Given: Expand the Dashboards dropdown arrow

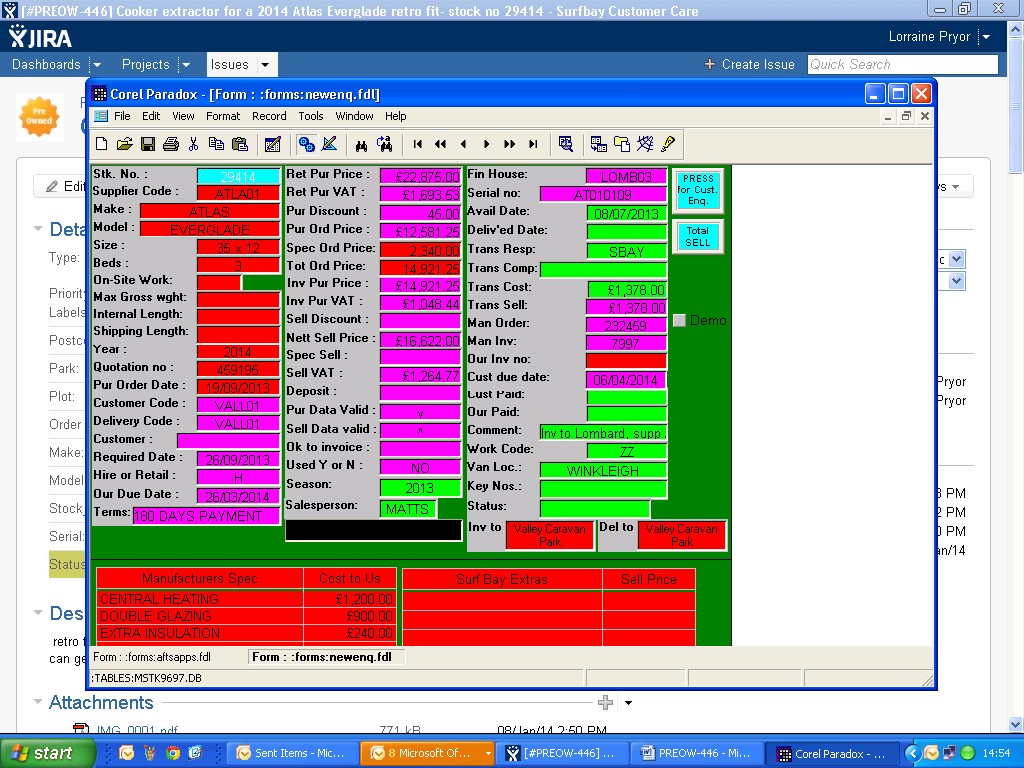Looking at the screenshot, I should point(97,65).
